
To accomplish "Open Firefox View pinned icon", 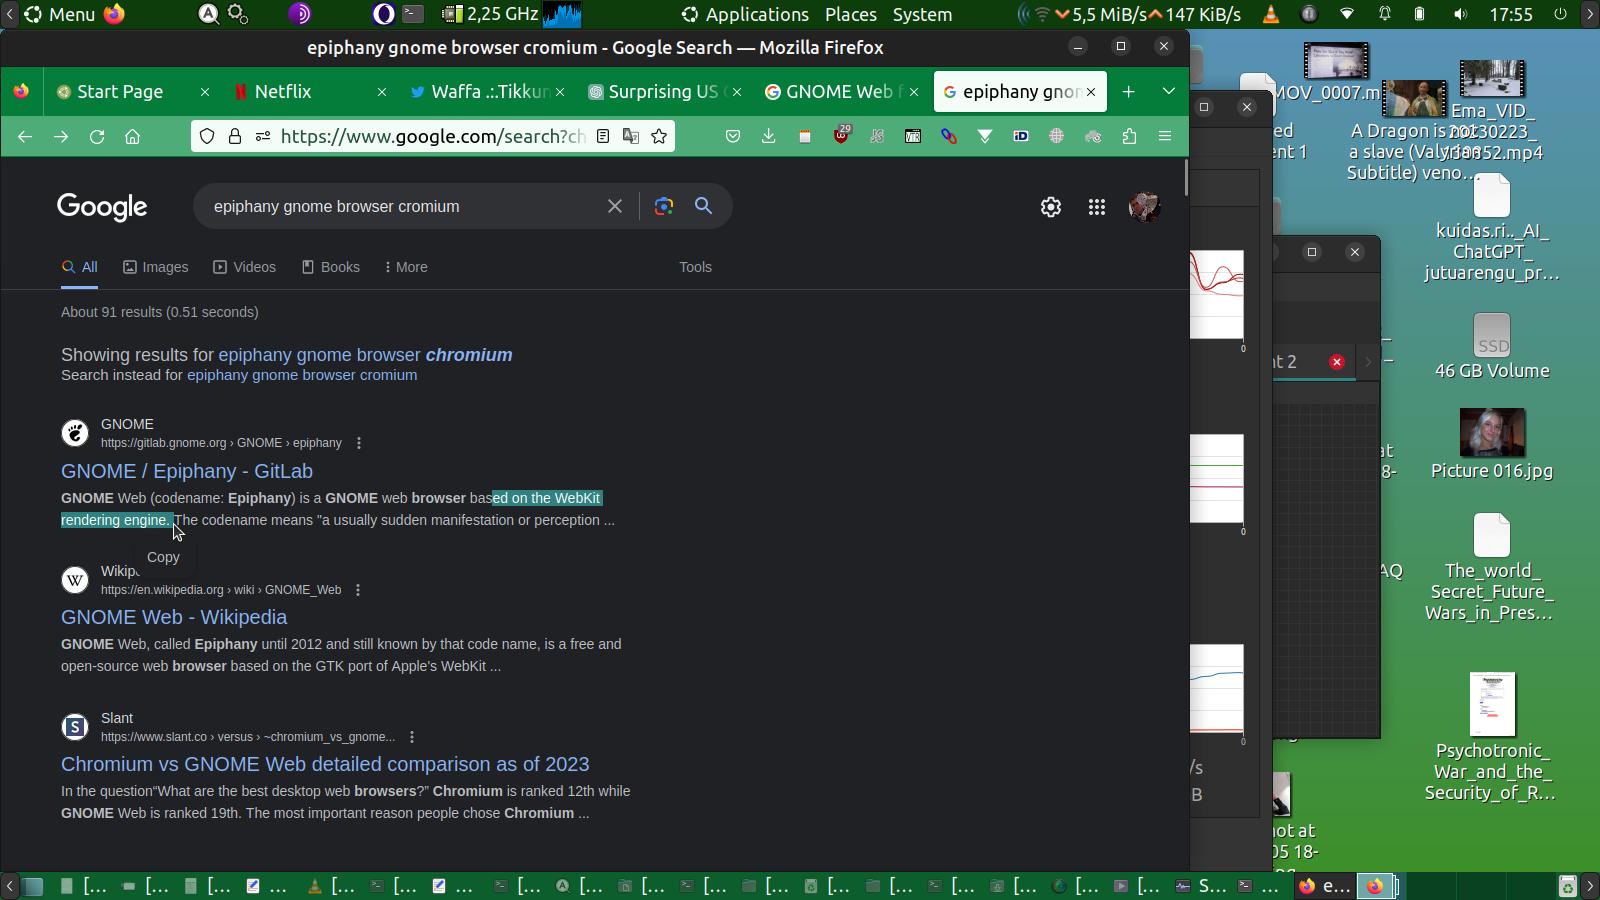I will (21, 91).
